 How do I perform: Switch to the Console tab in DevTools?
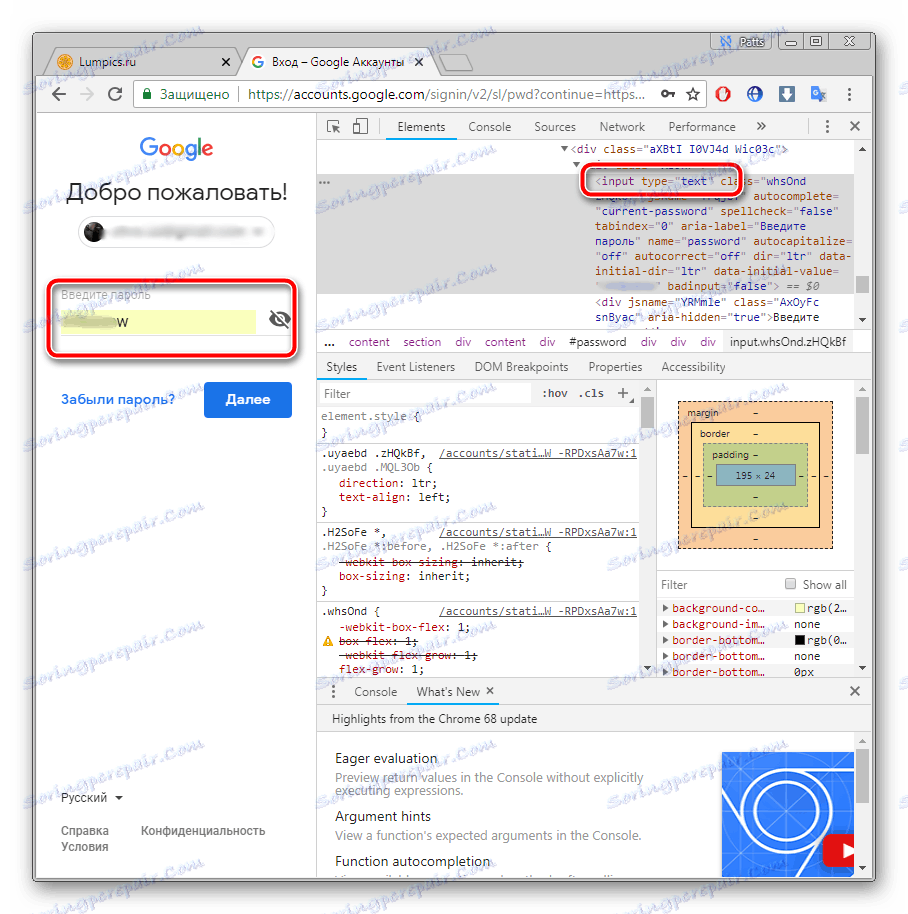pyautogui.click(x=490, y=126)
